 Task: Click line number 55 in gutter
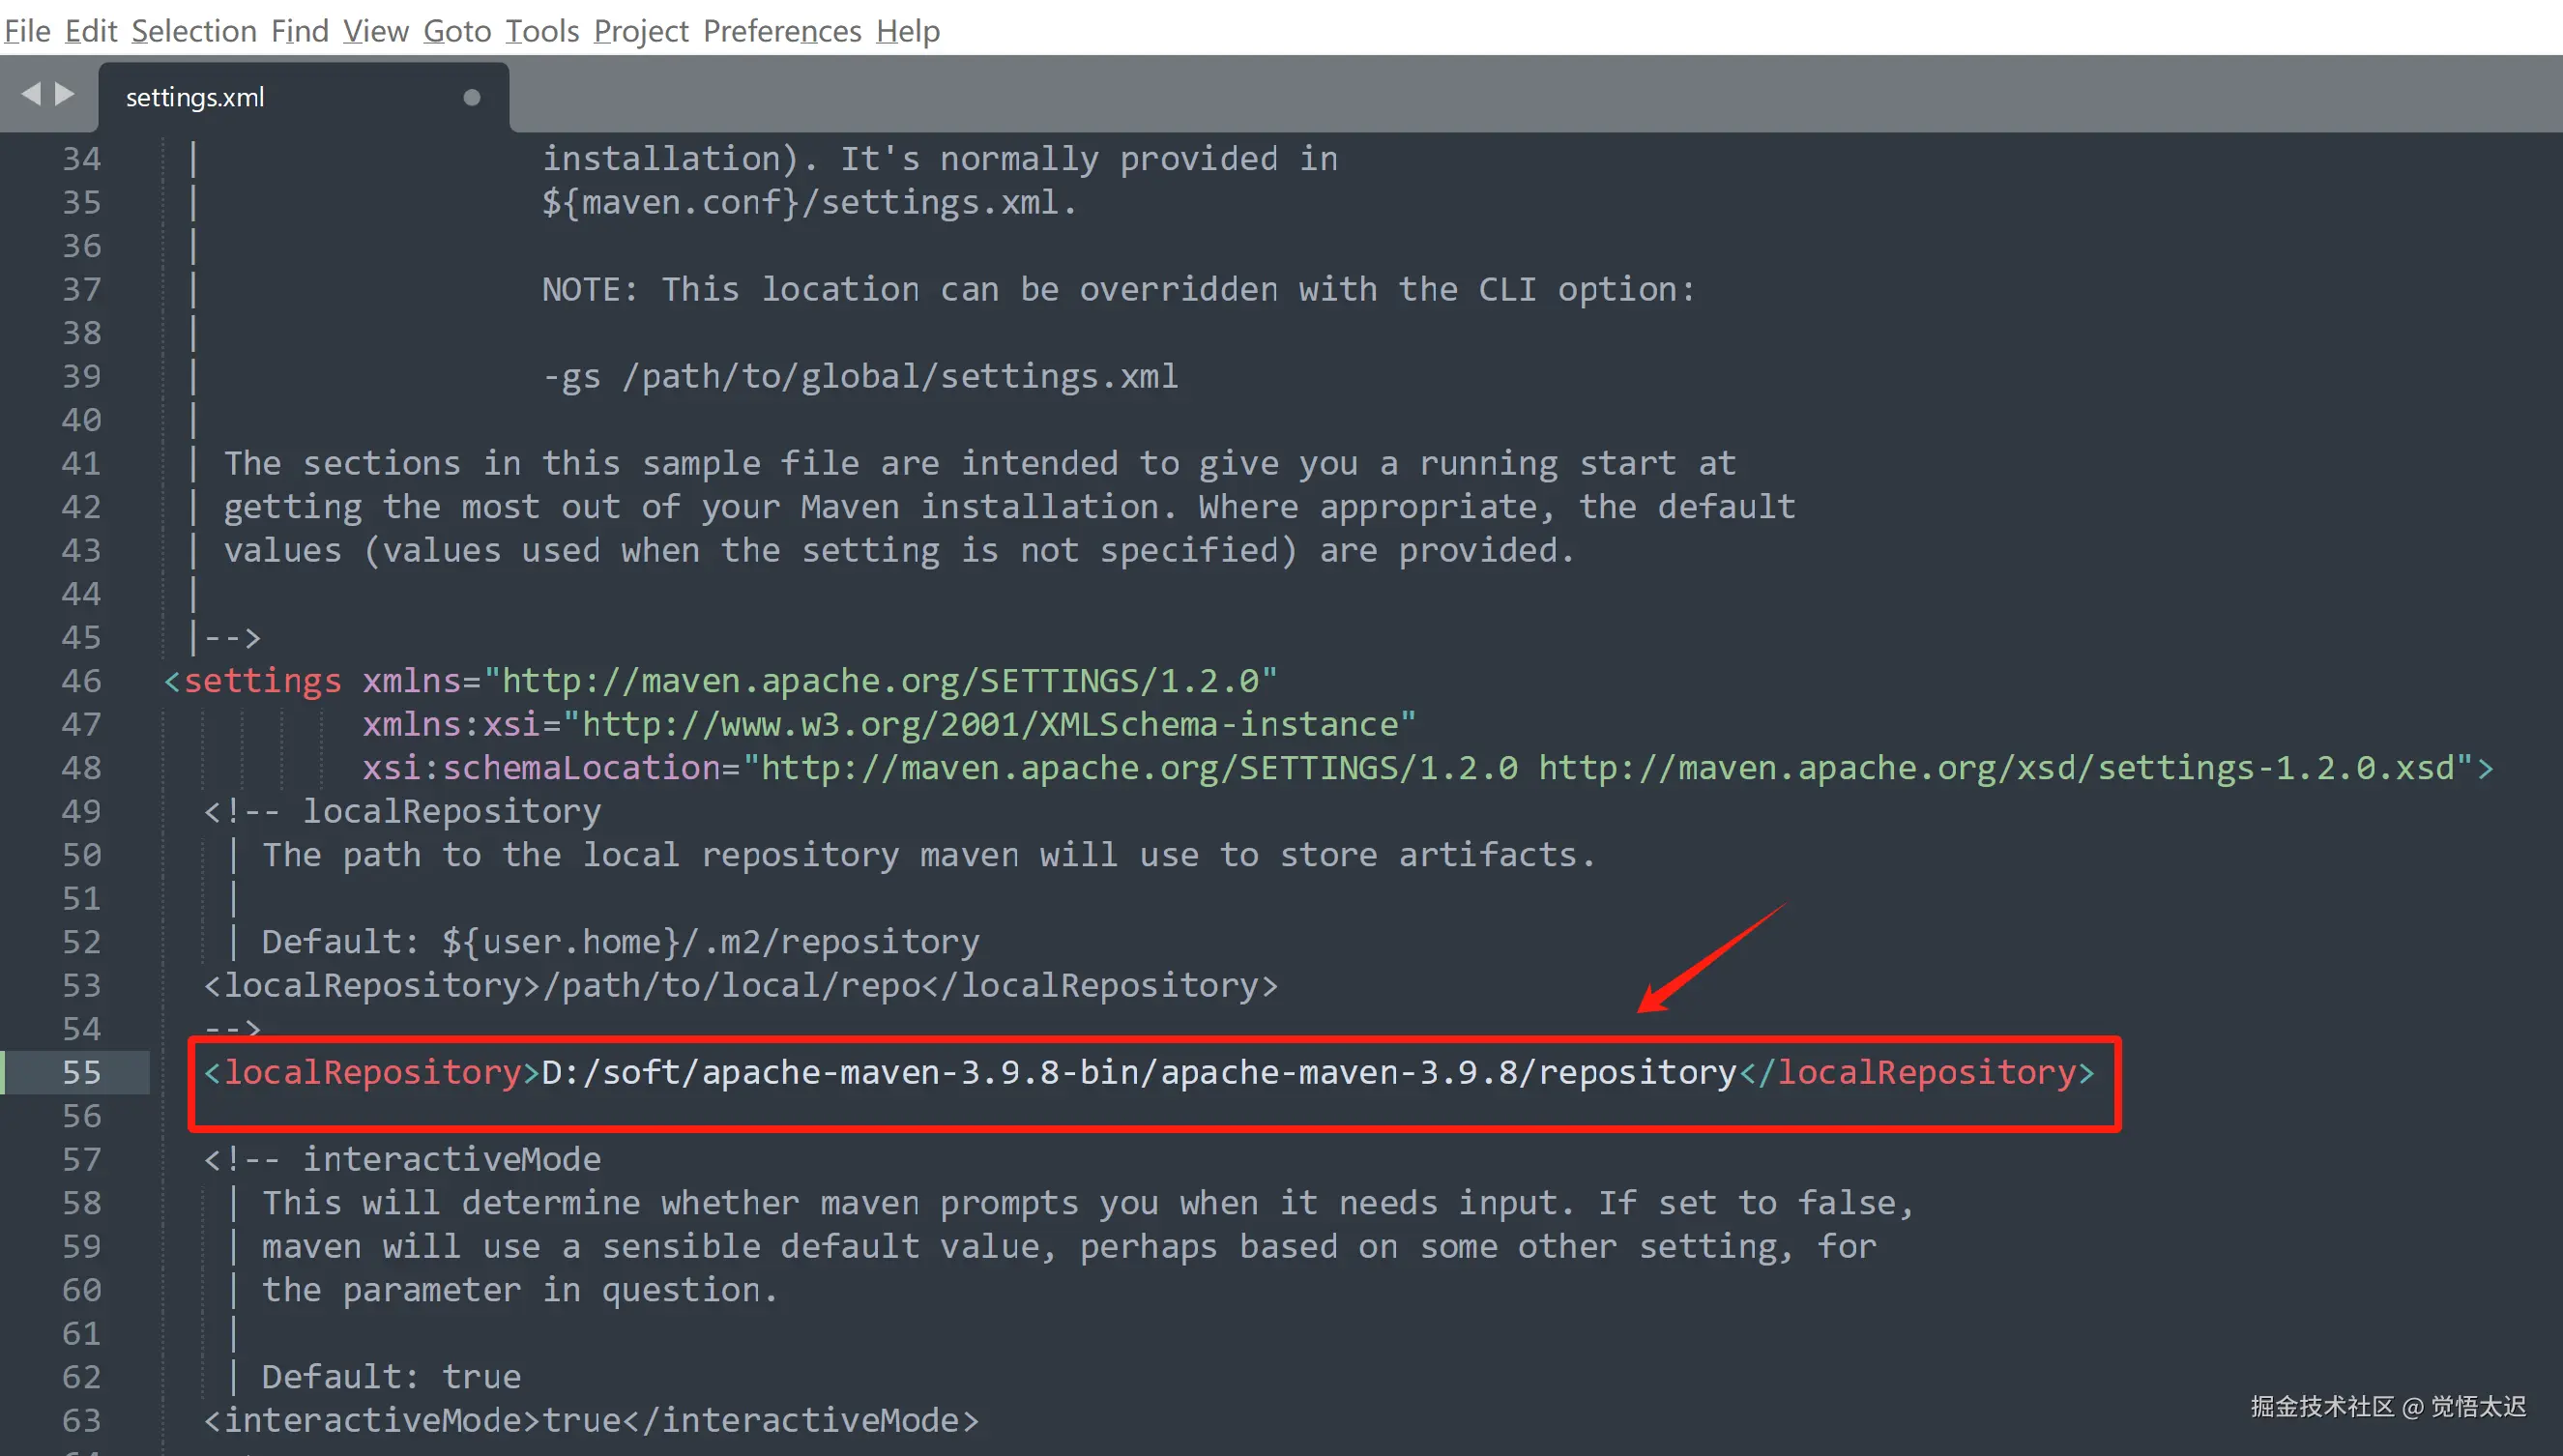click(x=82, y=1072)
